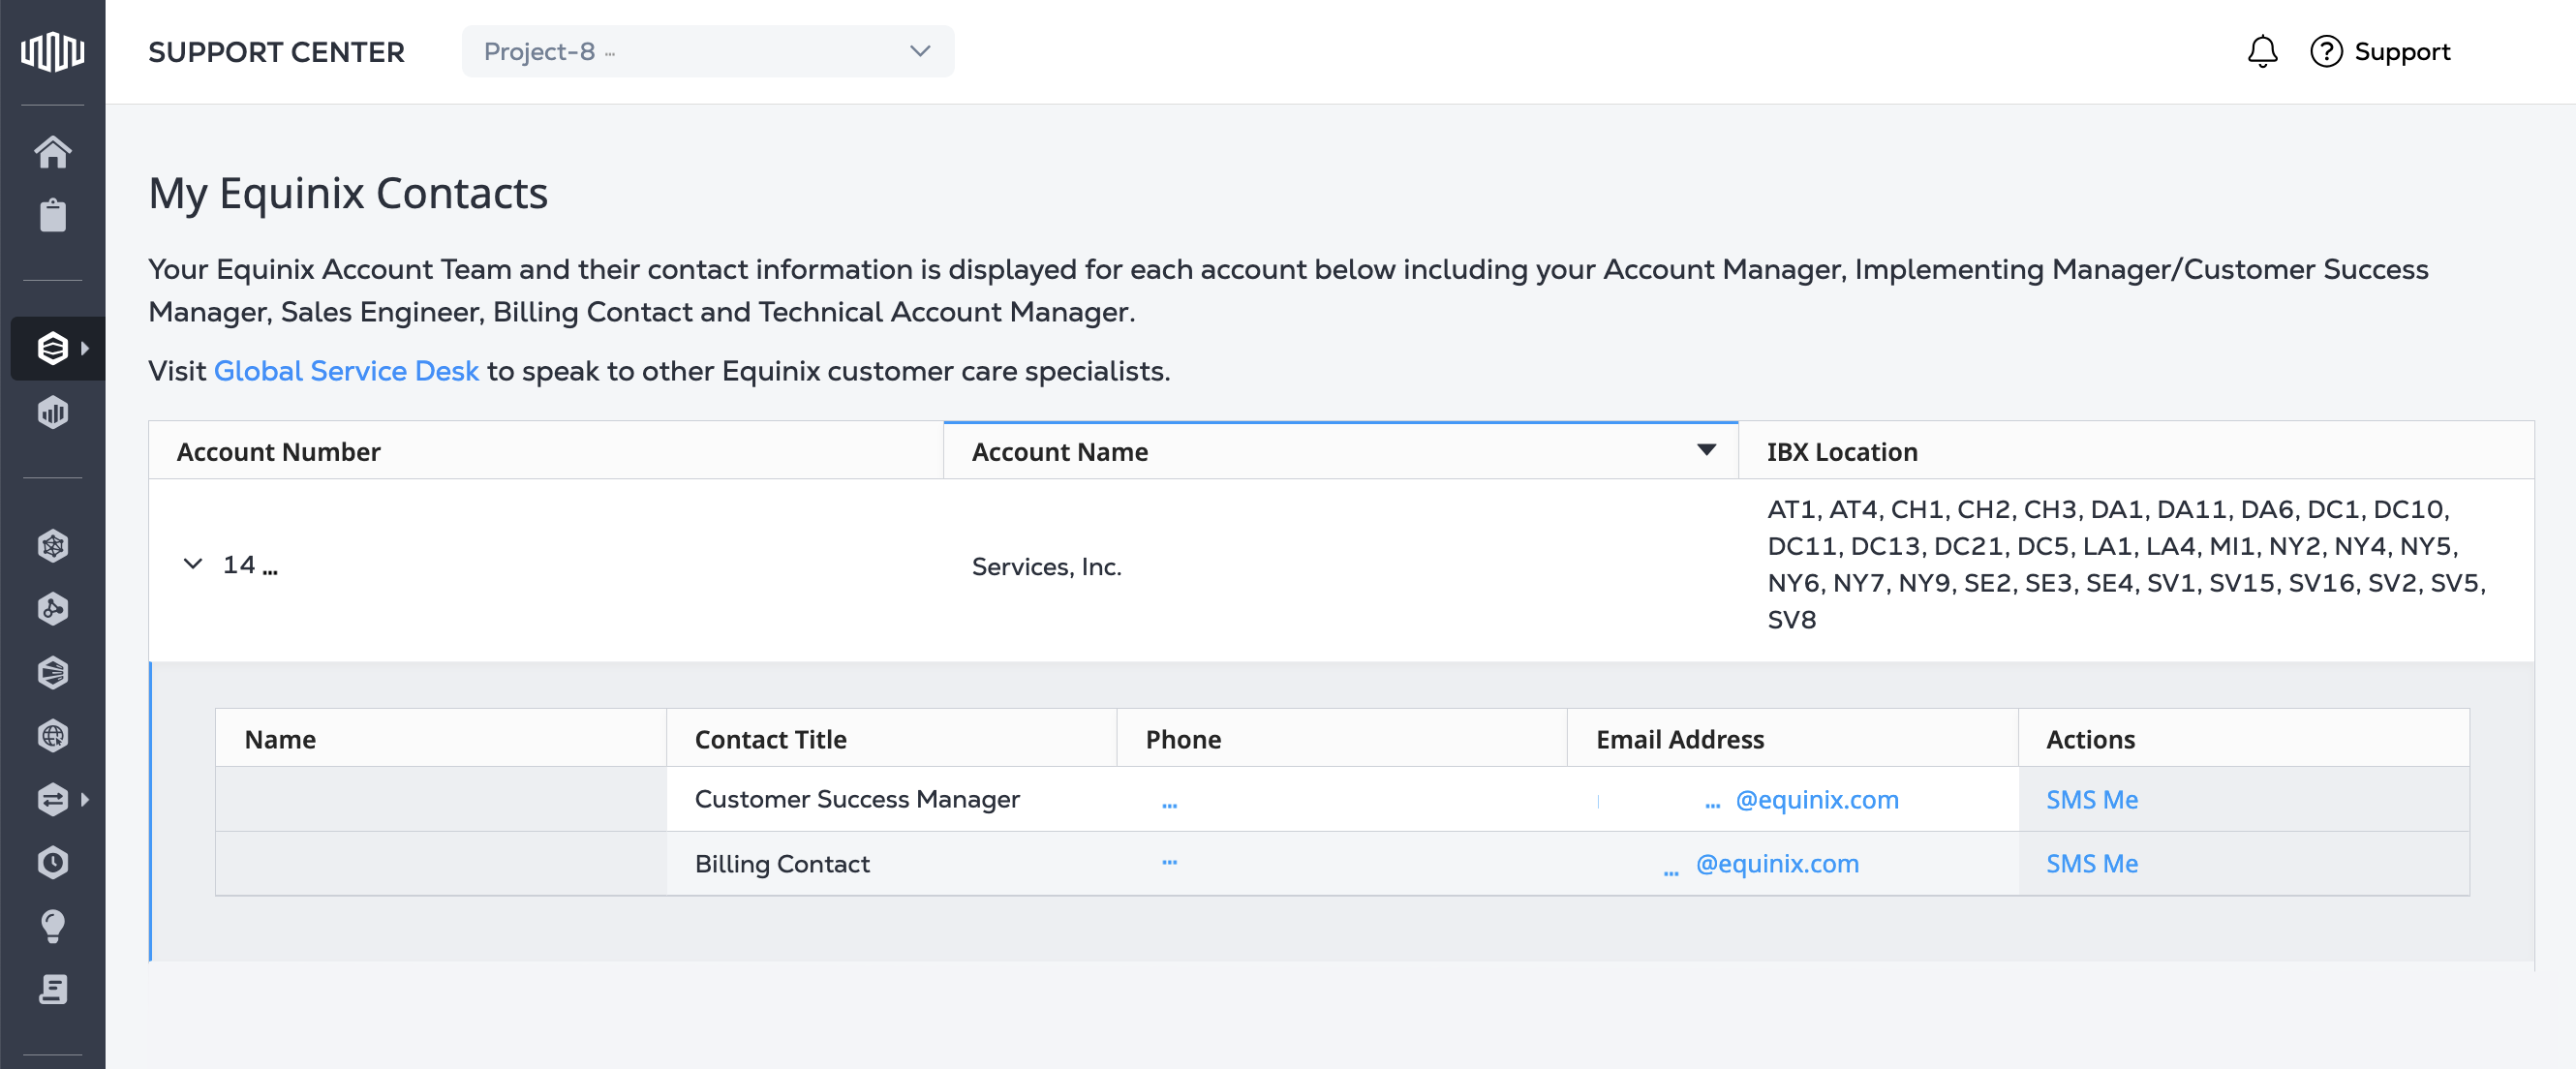Open the highlighted stacked-layers hexagon sidebar item
This screenshot has height=1069, width=2576.
coord(52,348)
